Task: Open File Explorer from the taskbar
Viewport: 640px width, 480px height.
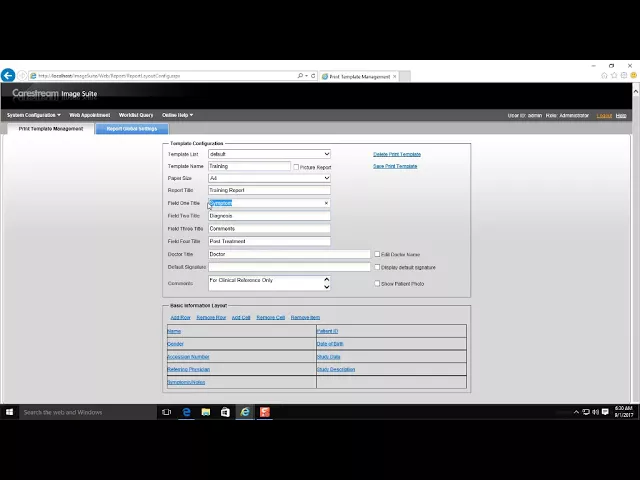Action: [206, 412]
